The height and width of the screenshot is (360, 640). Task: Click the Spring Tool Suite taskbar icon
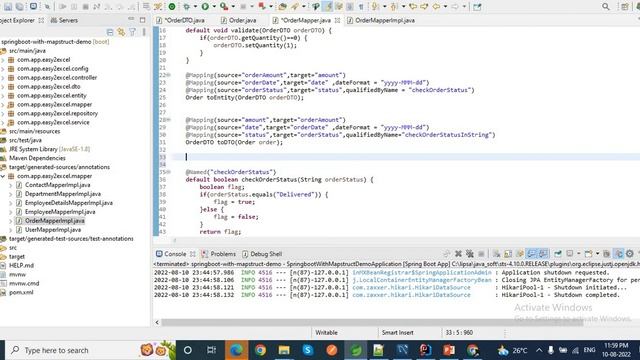[x=356, y=350]
